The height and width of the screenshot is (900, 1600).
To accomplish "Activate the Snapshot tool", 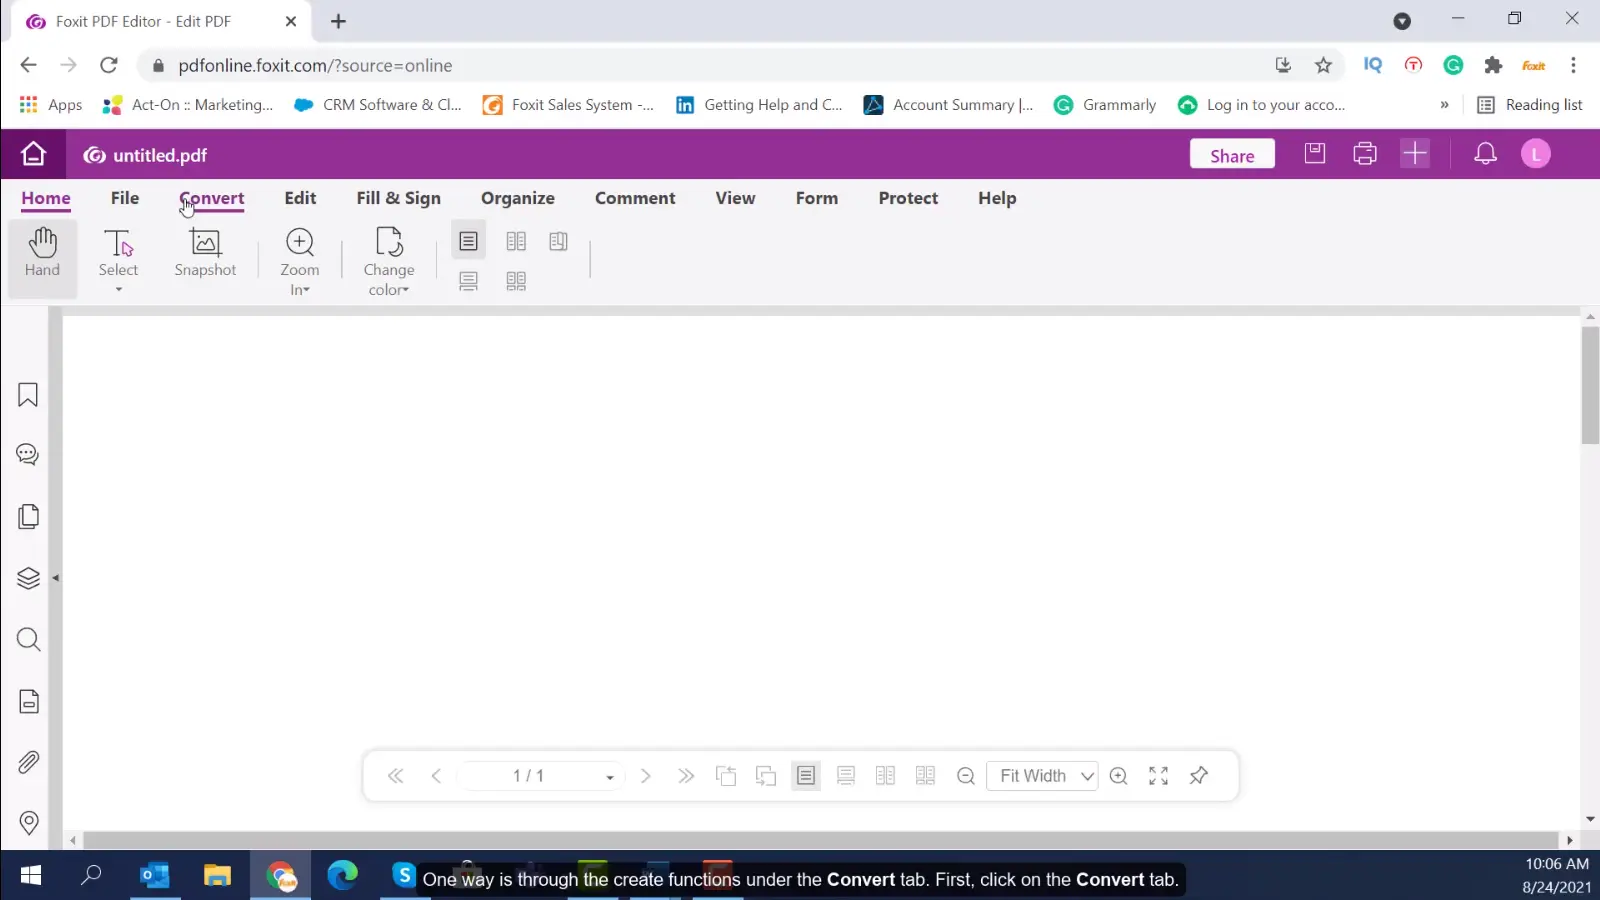I will pos(205,254).
